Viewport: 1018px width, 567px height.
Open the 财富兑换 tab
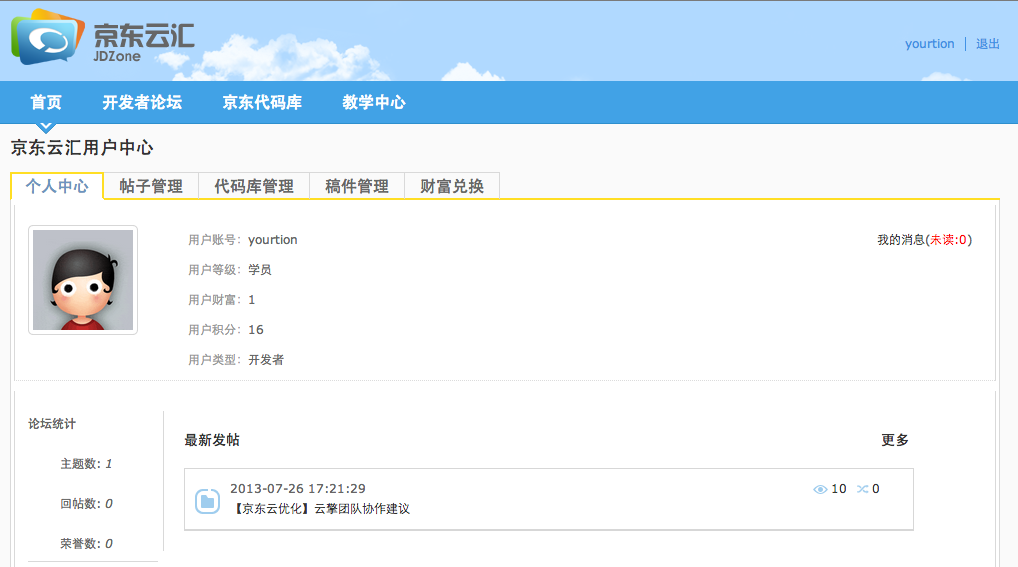click(452, 186)
